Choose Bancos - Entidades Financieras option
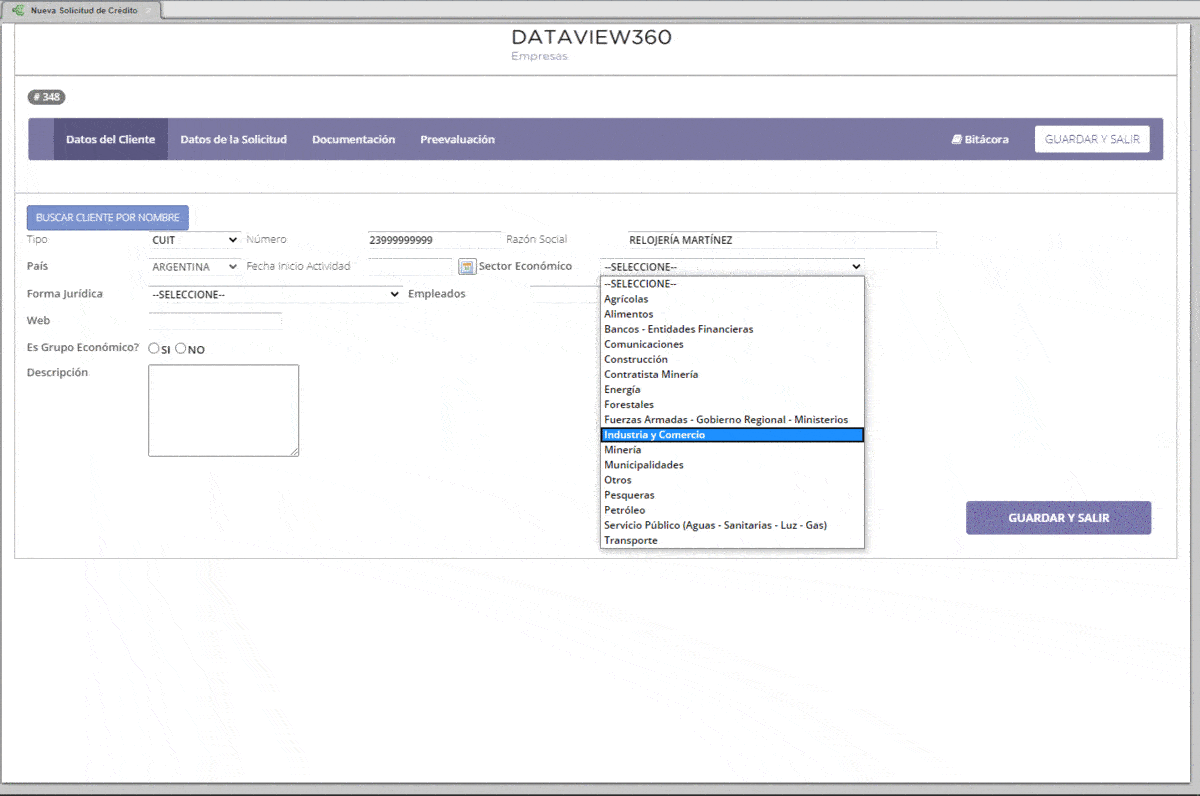 click(x=732, y=329)
